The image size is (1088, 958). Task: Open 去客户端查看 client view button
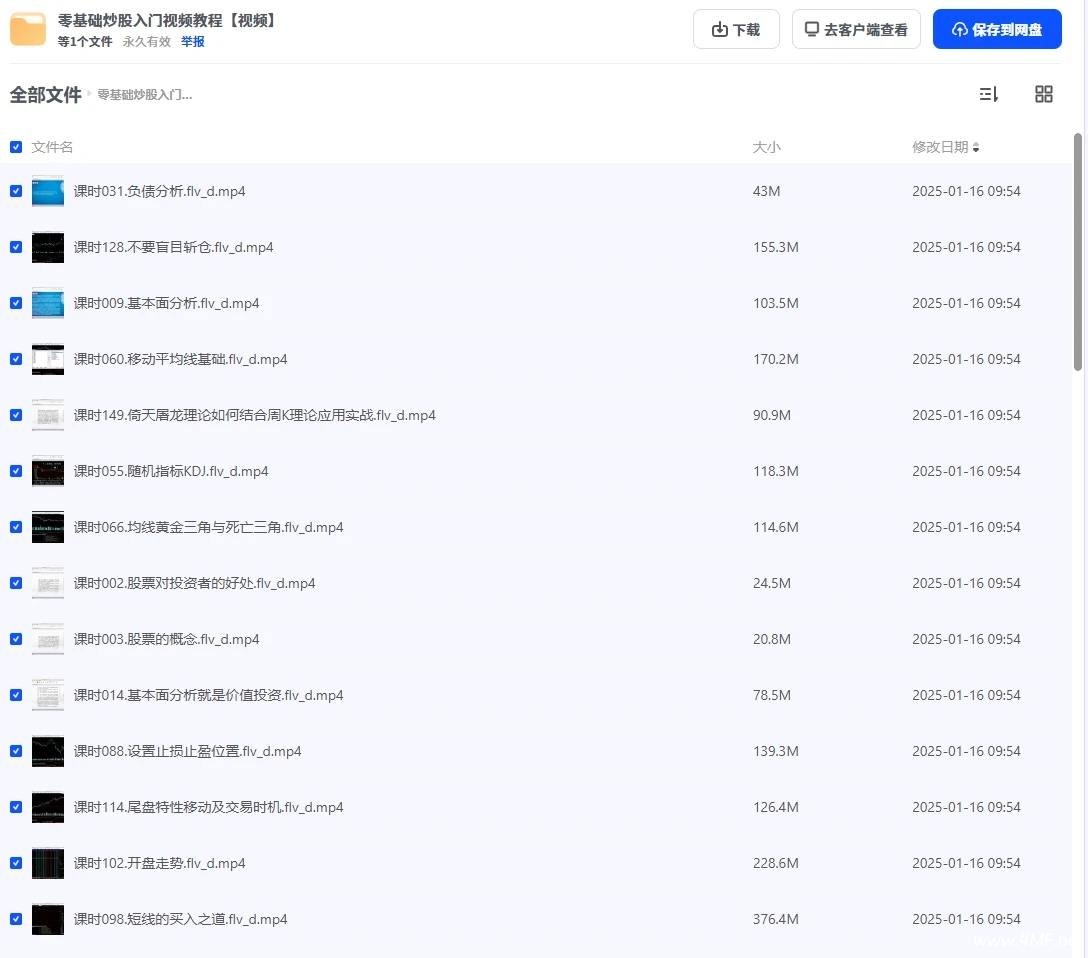pos(856,30)
